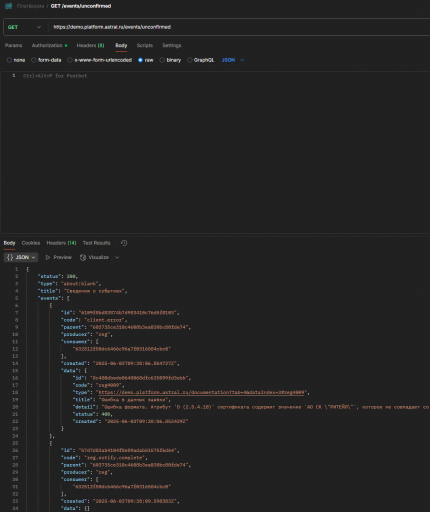Click the GET /events/unconfirmed request title

tap(81, 6)
